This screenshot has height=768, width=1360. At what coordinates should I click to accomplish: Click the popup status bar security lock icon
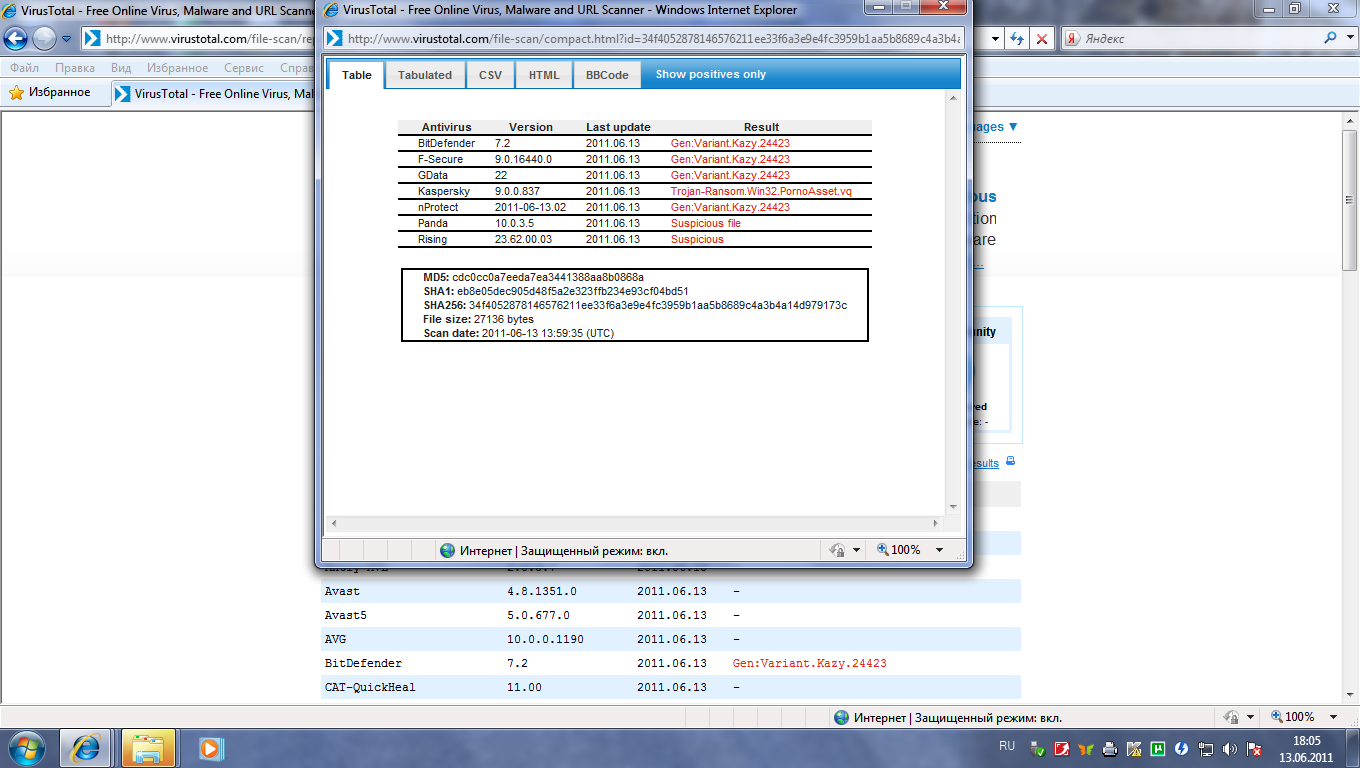click(838, 550)
